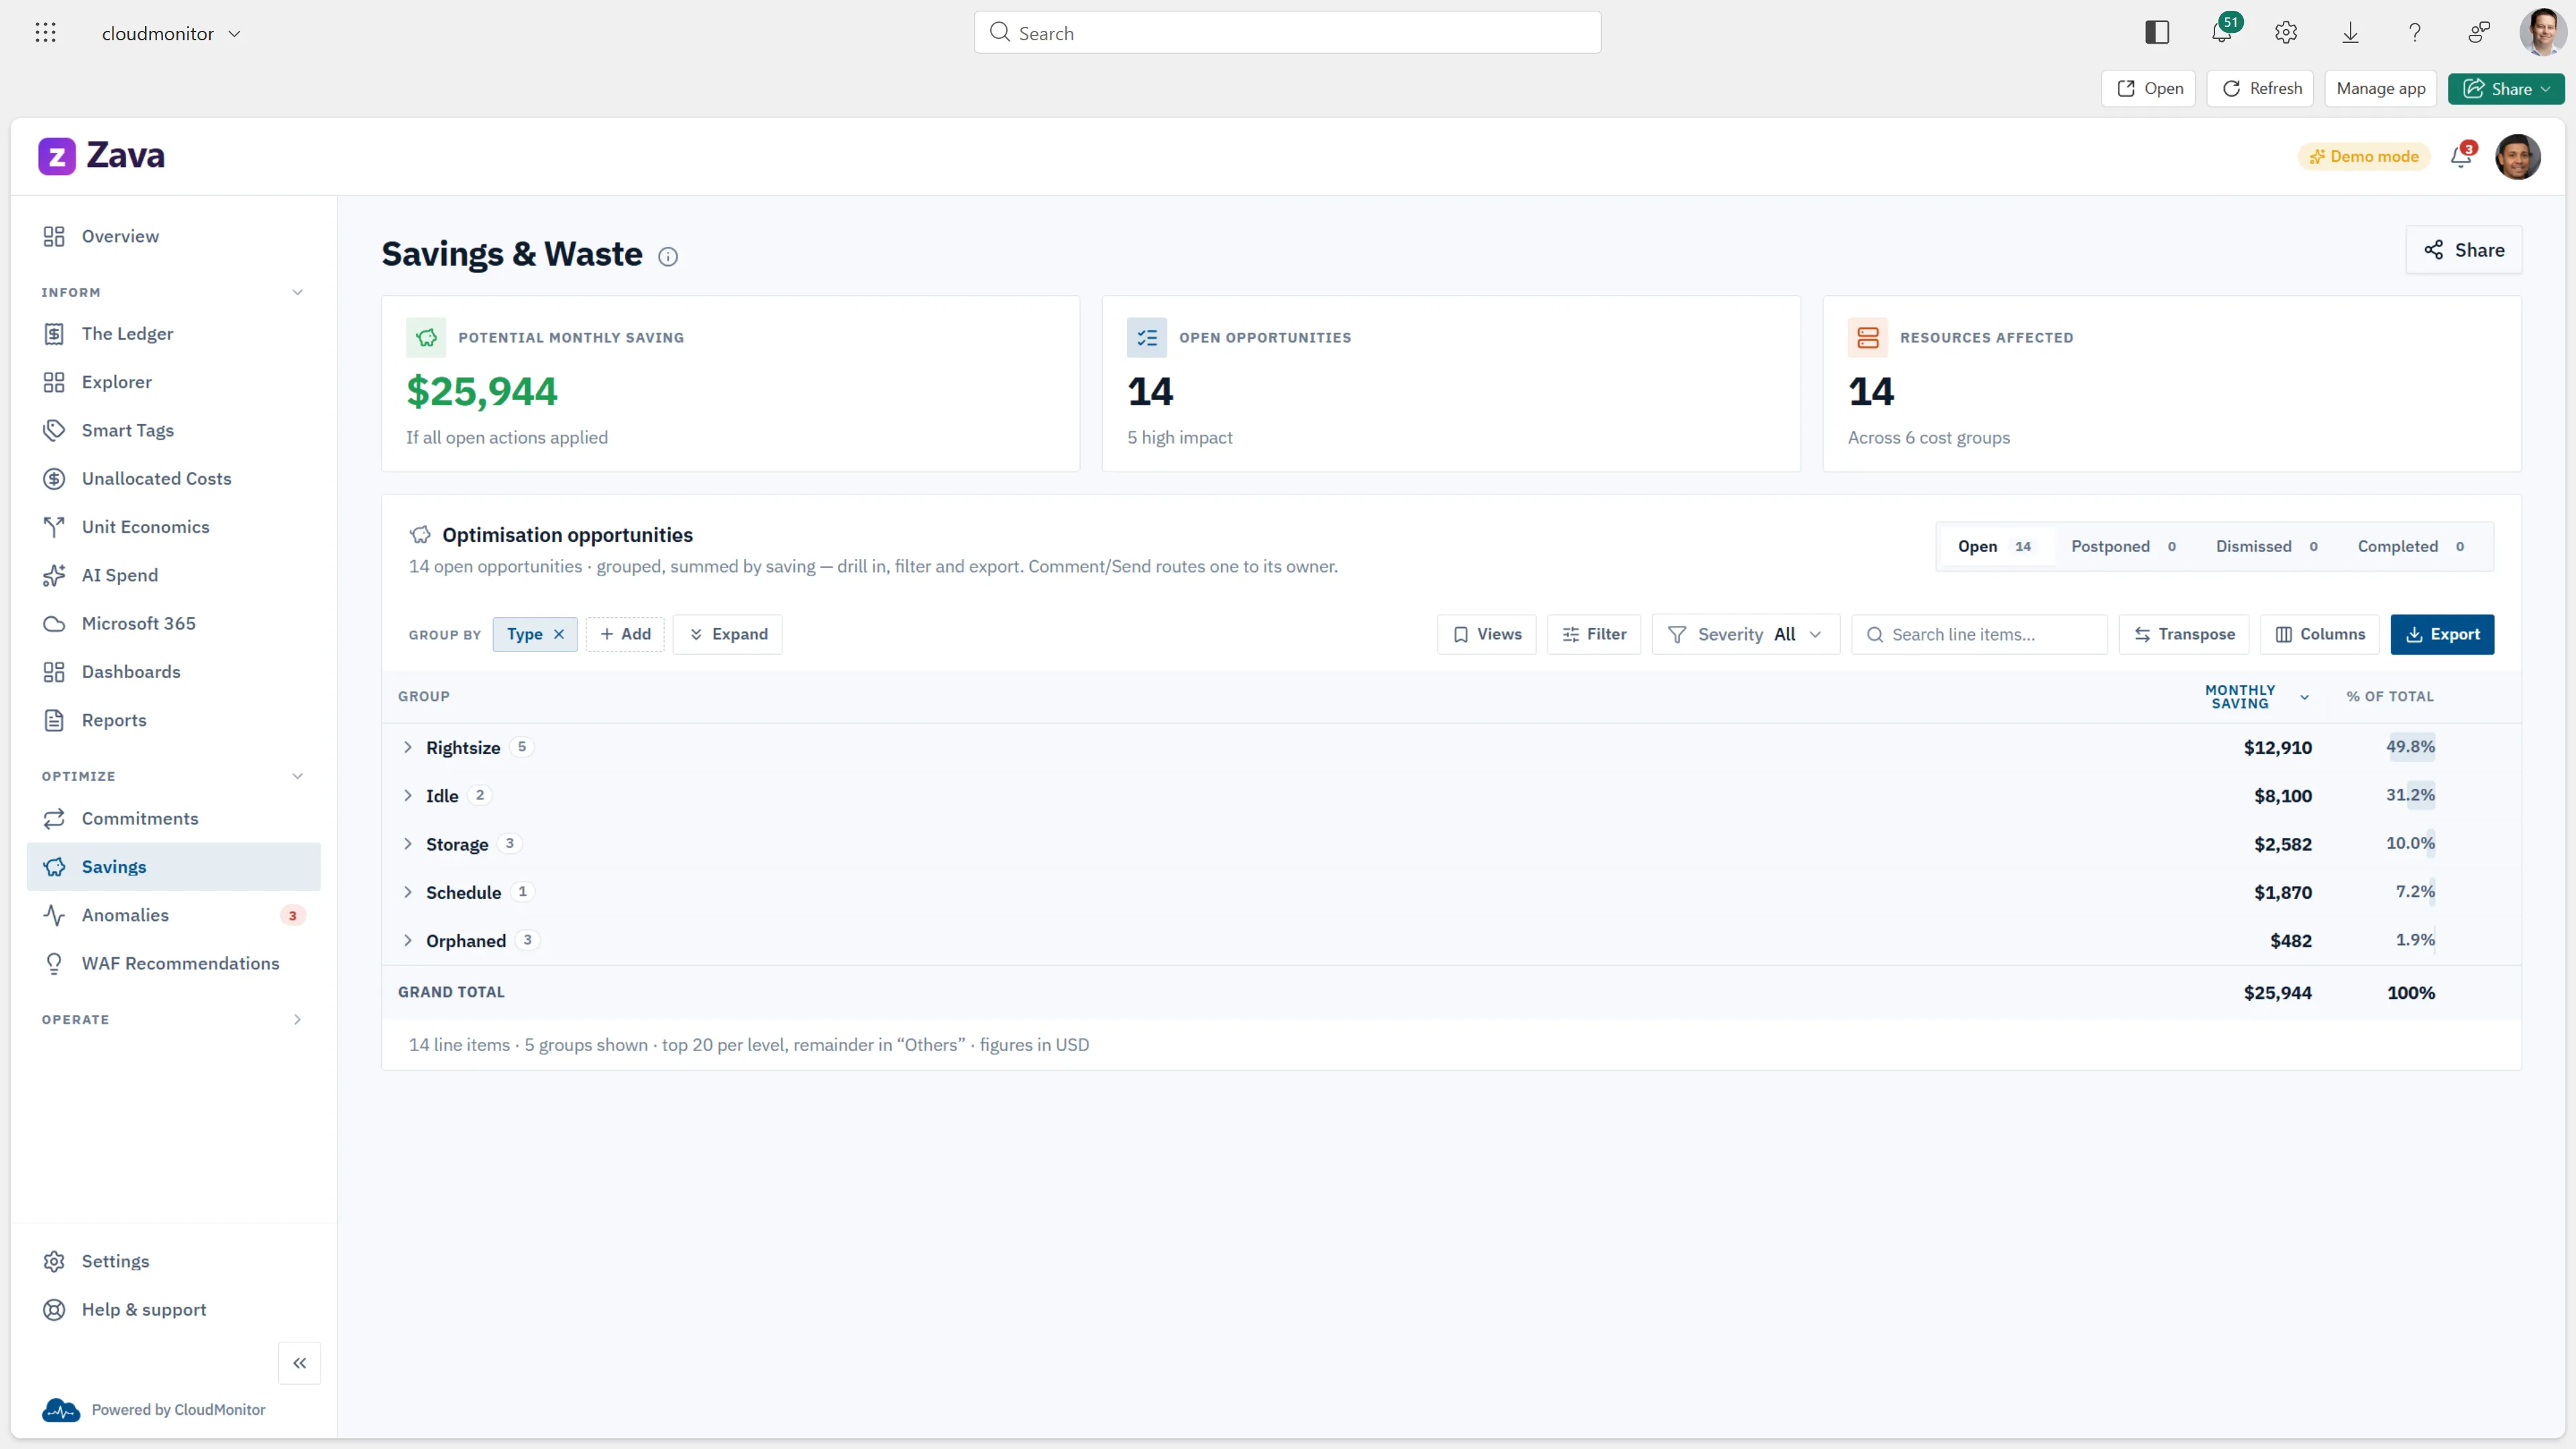Open saved Views
Screen dimensions: 2576x1449
[1486, 634]
